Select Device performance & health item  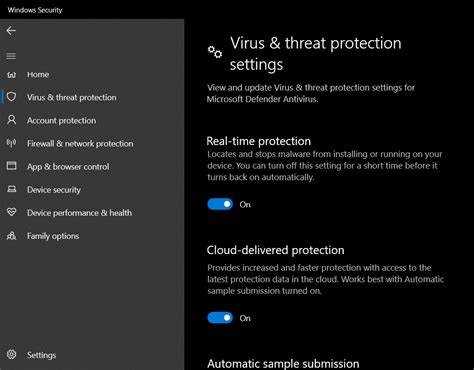pyautogui.click(x=79, y=213)
